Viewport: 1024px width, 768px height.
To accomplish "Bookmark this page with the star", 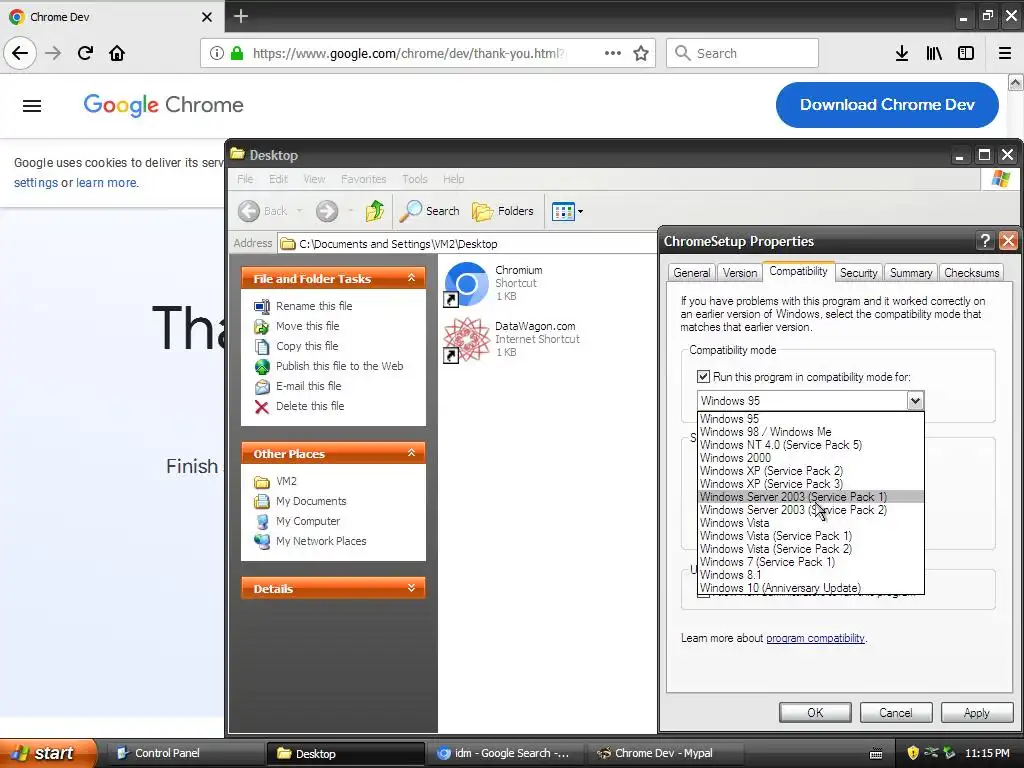I will pos(641,53).
